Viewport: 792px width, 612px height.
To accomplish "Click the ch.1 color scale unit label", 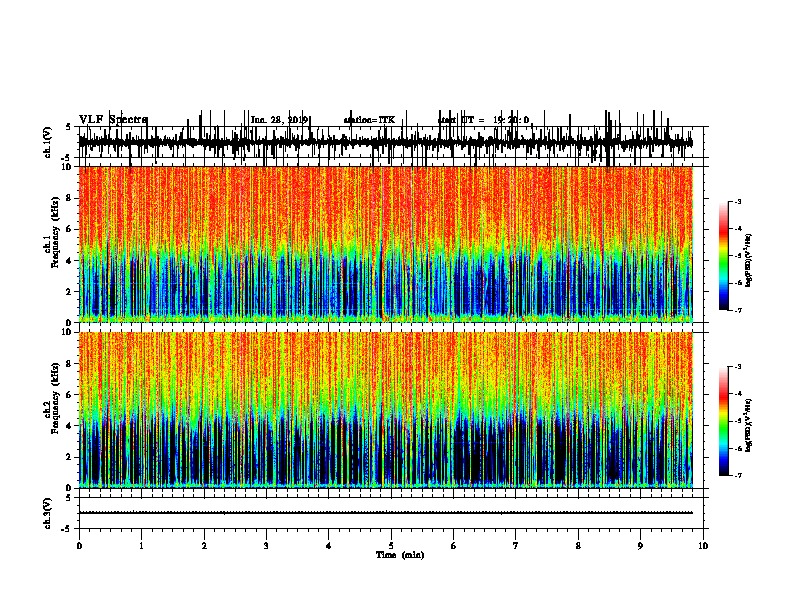I will (749, 260).
